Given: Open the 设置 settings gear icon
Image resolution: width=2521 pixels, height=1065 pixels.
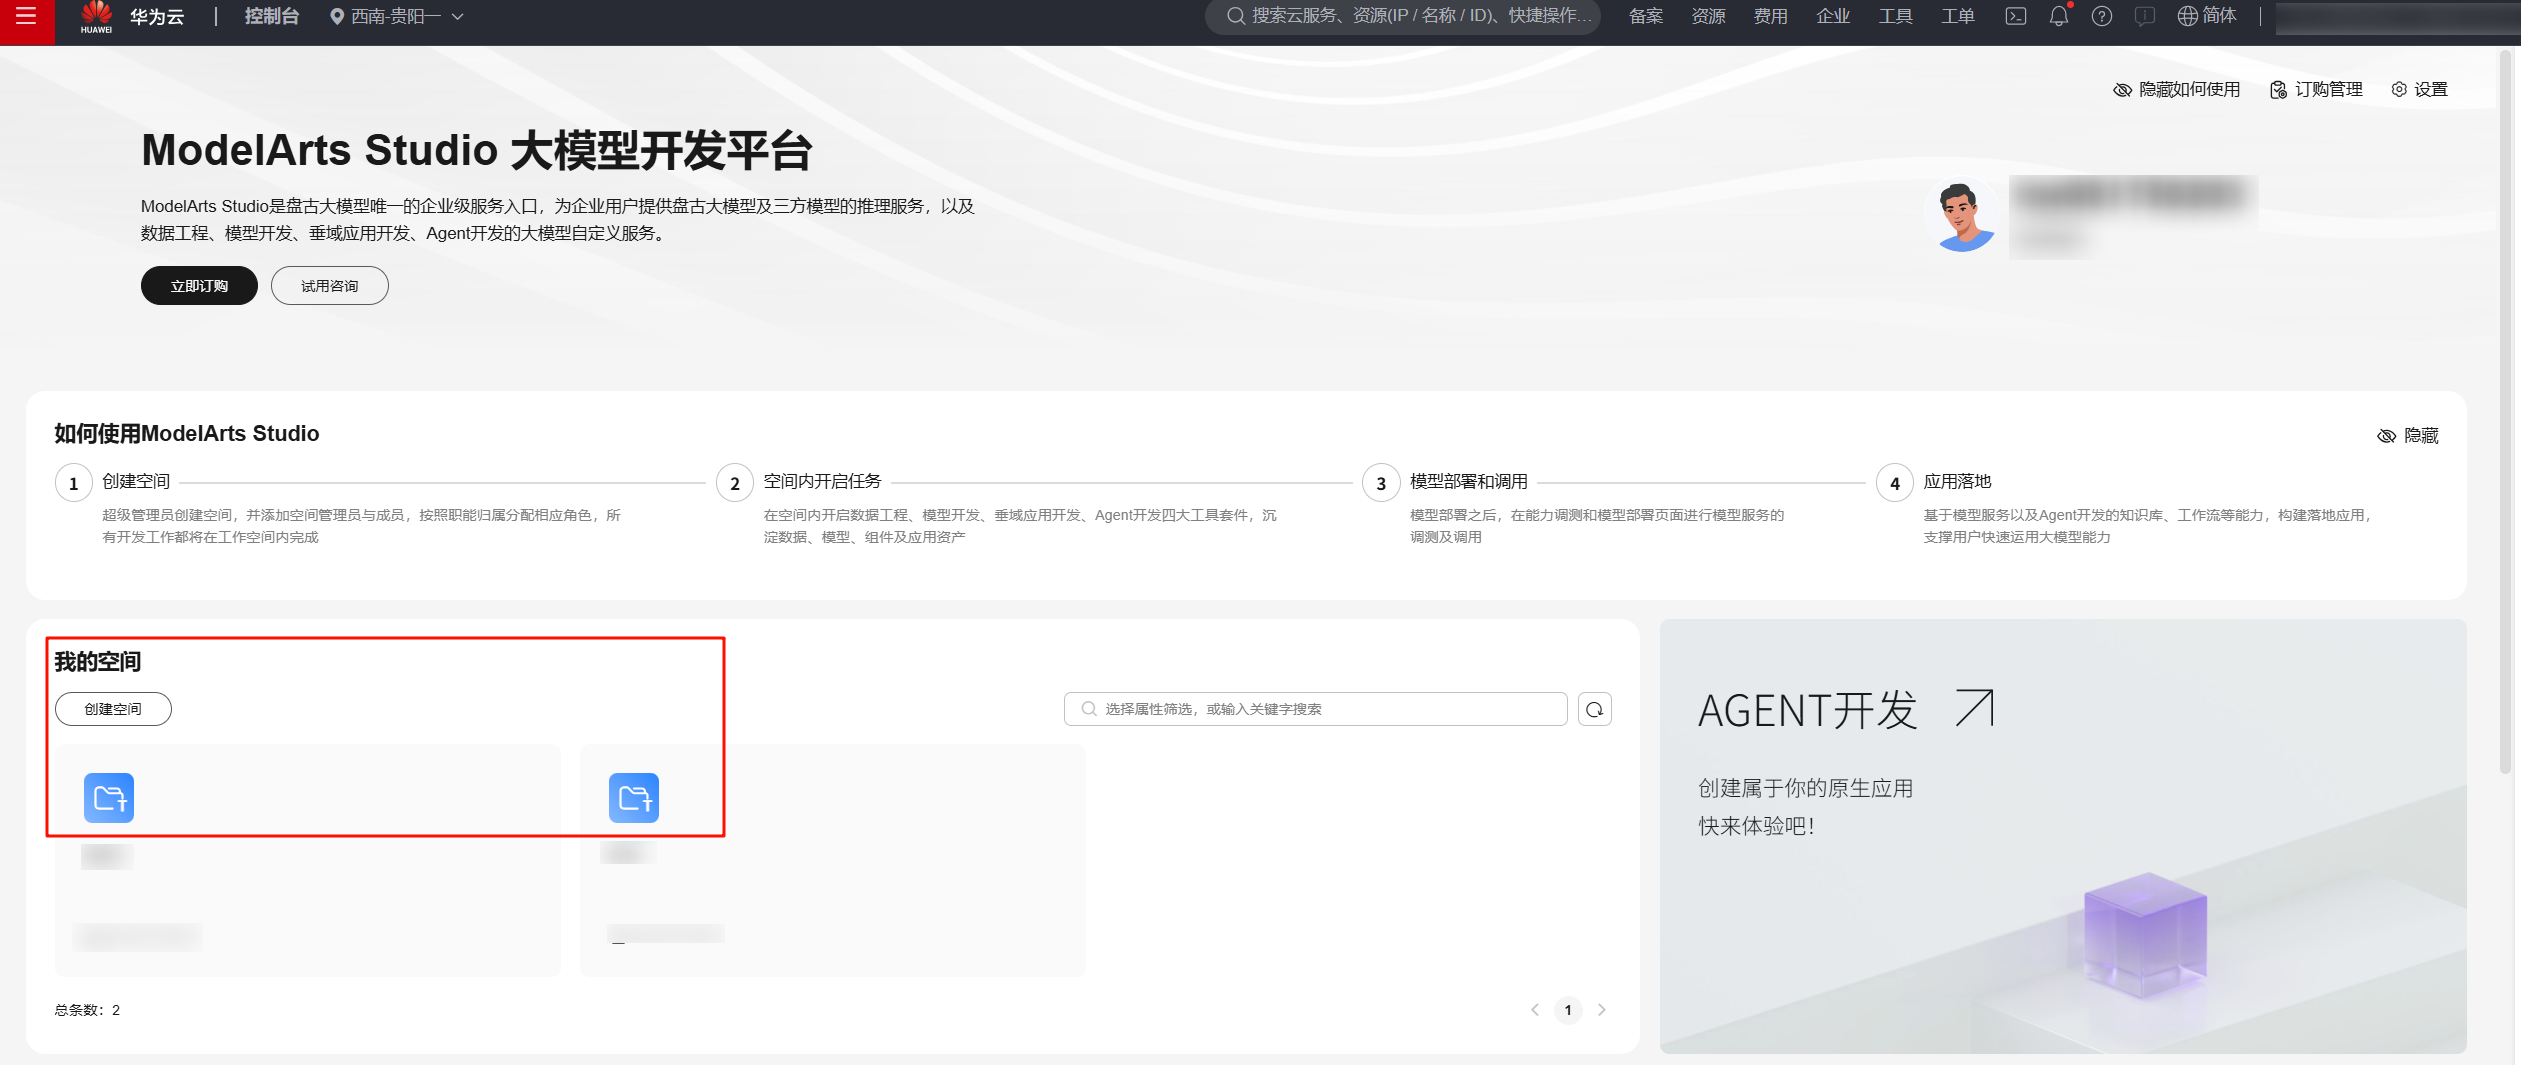Looking at the screenshot, I should click(x=2420, y=89).
